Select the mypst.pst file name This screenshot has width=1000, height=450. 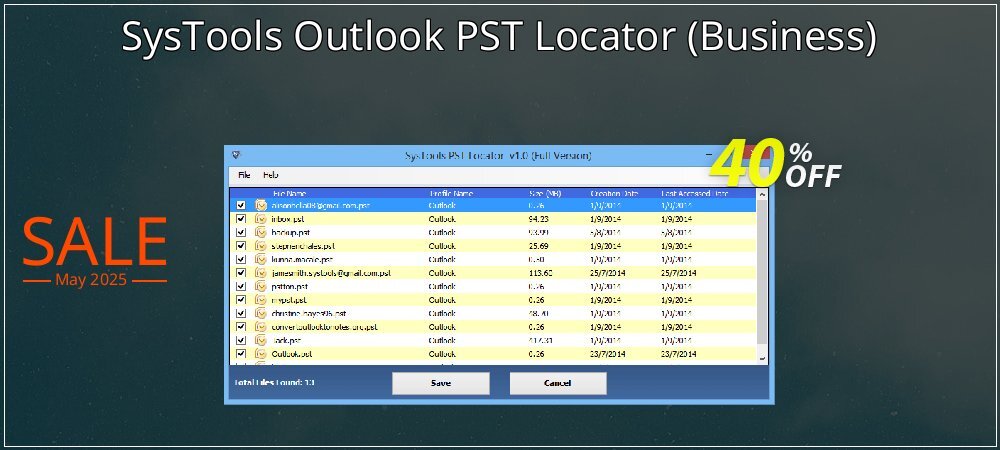click(x=289, y=300)
